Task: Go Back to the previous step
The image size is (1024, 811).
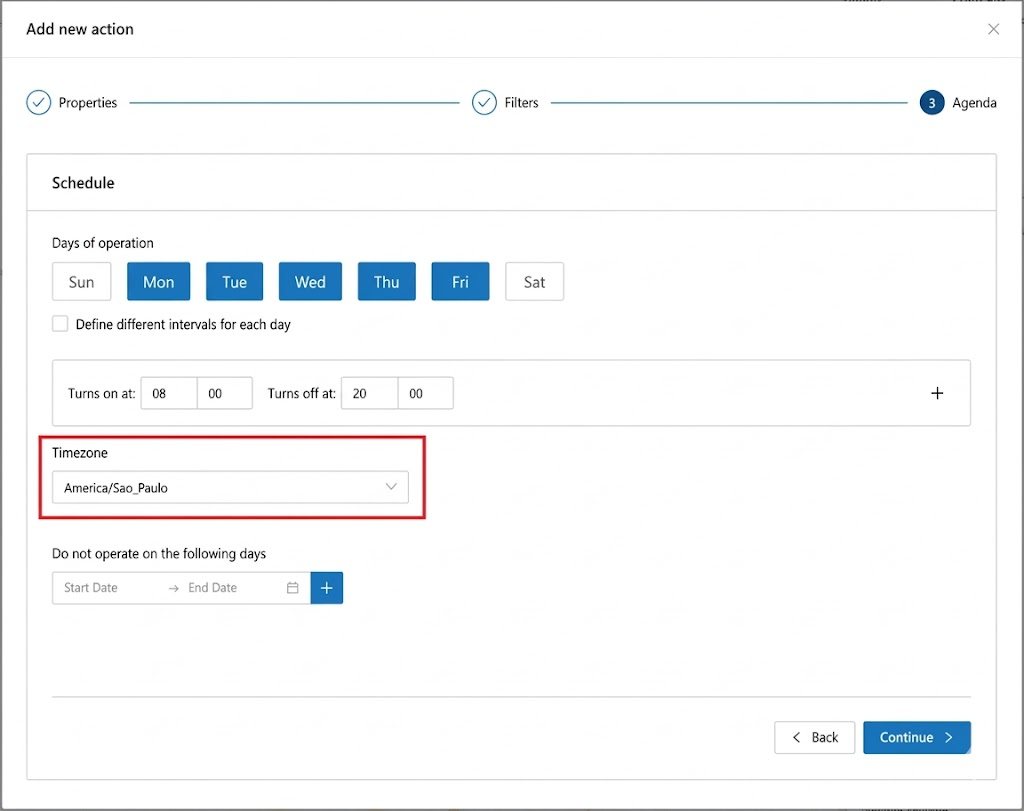Action: click(814, 737)
